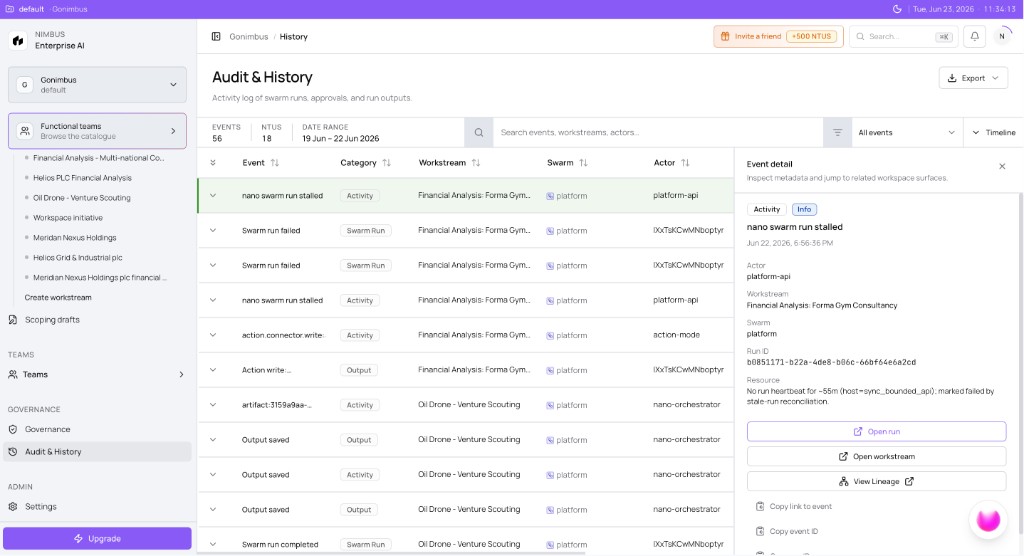The width and height of the screenshot is (1024, 556).
Task: Close the Event detail panel
Action: tap(1002, 167)
